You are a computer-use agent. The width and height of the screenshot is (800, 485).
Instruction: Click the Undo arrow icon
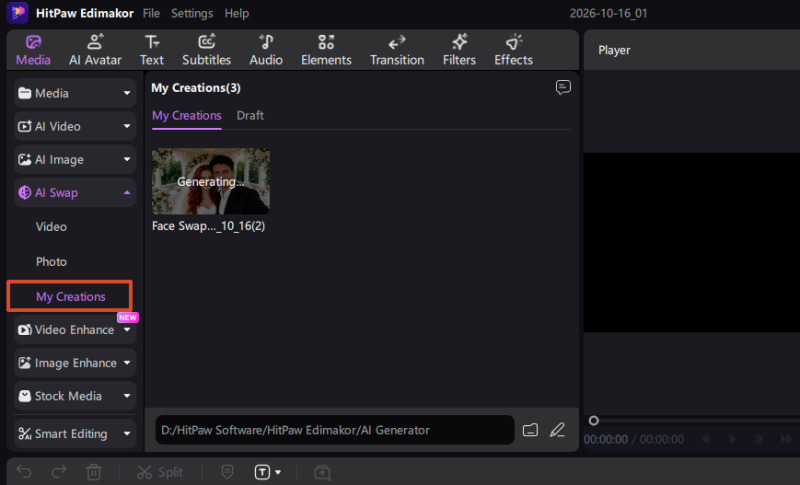[24, 472]
